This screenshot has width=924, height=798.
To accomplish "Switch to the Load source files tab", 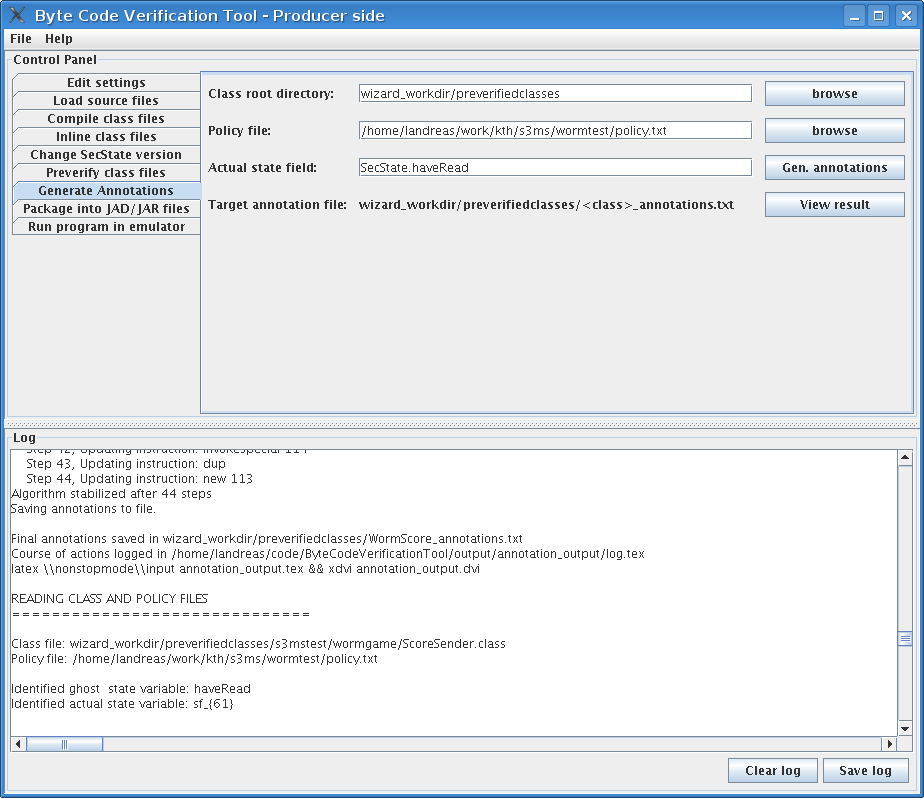I will coord(106,101).
